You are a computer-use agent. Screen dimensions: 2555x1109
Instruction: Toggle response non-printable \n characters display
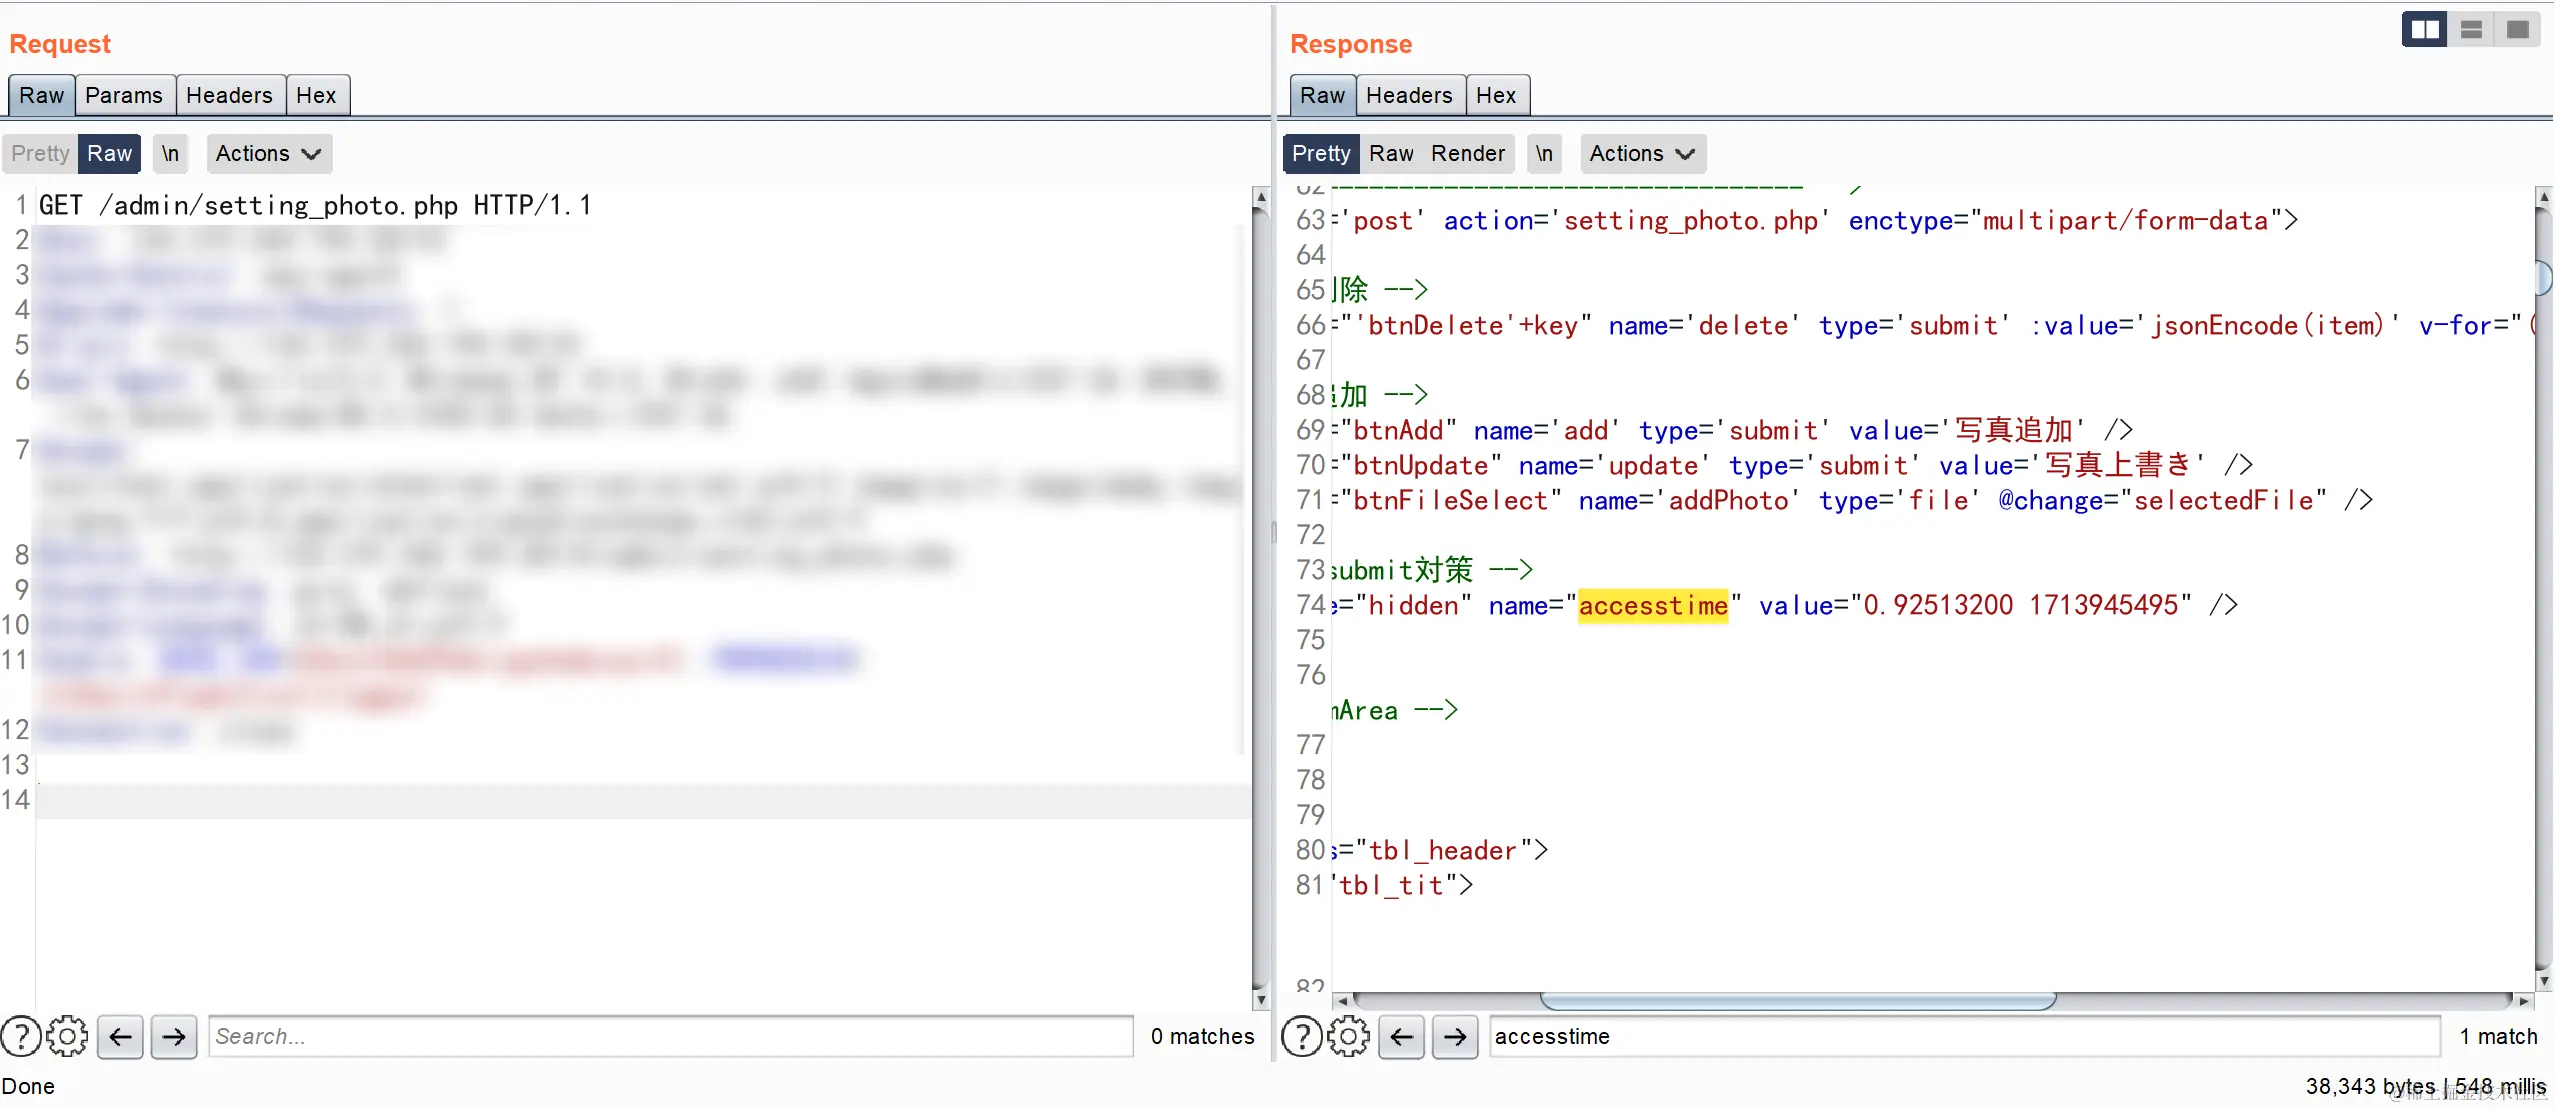(1544, 153)
